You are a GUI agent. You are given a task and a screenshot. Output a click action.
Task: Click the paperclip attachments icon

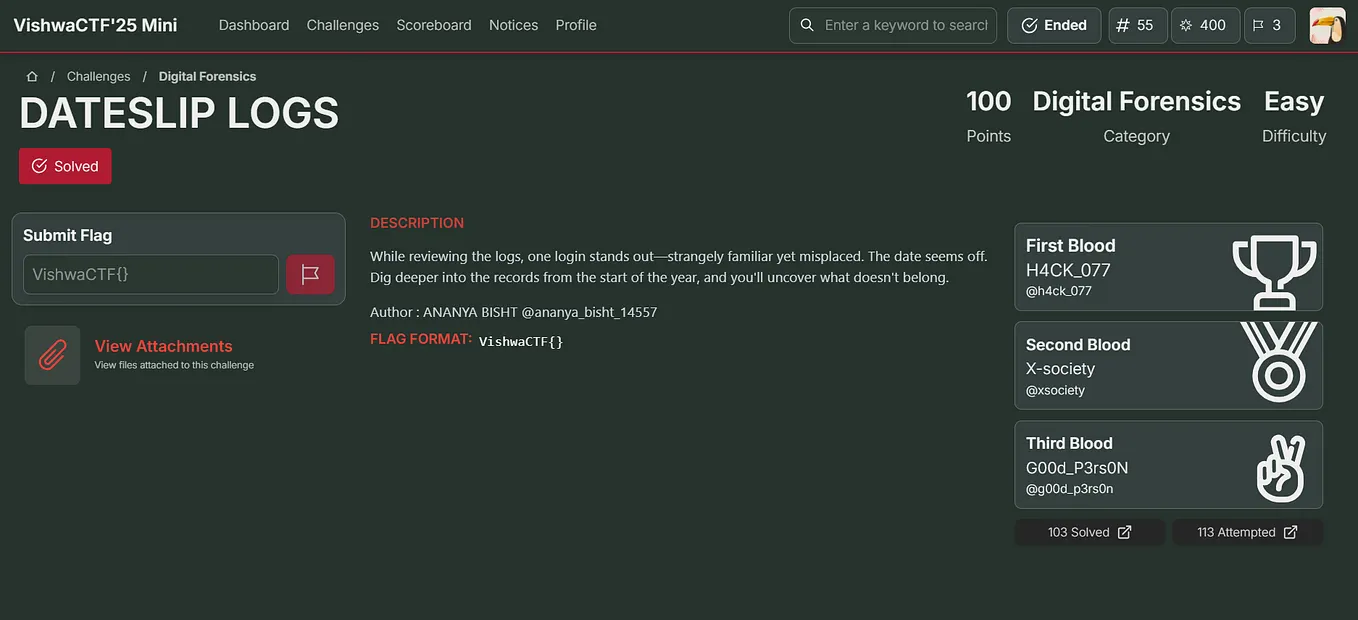click(52, 354)
